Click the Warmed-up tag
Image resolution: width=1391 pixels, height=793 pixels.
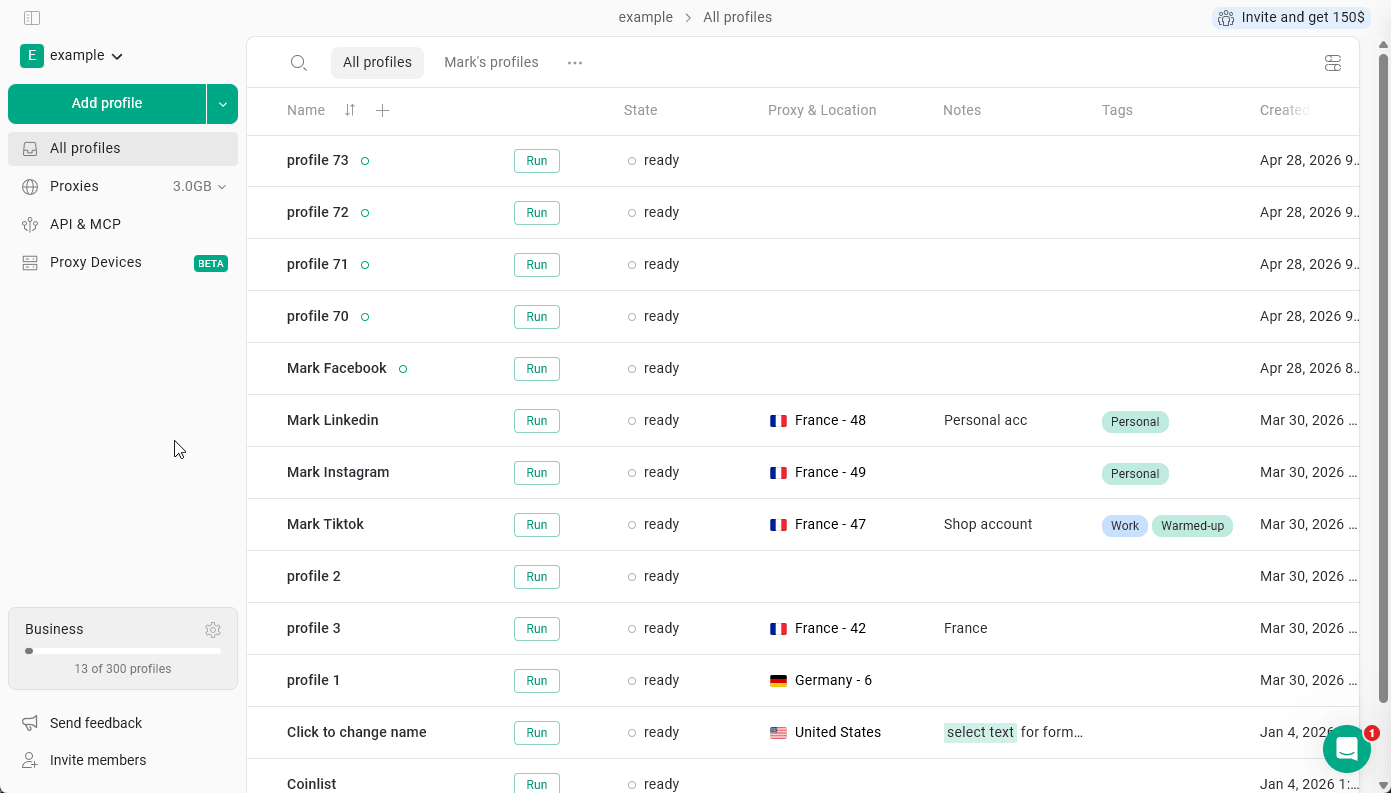pos(1192,526)
